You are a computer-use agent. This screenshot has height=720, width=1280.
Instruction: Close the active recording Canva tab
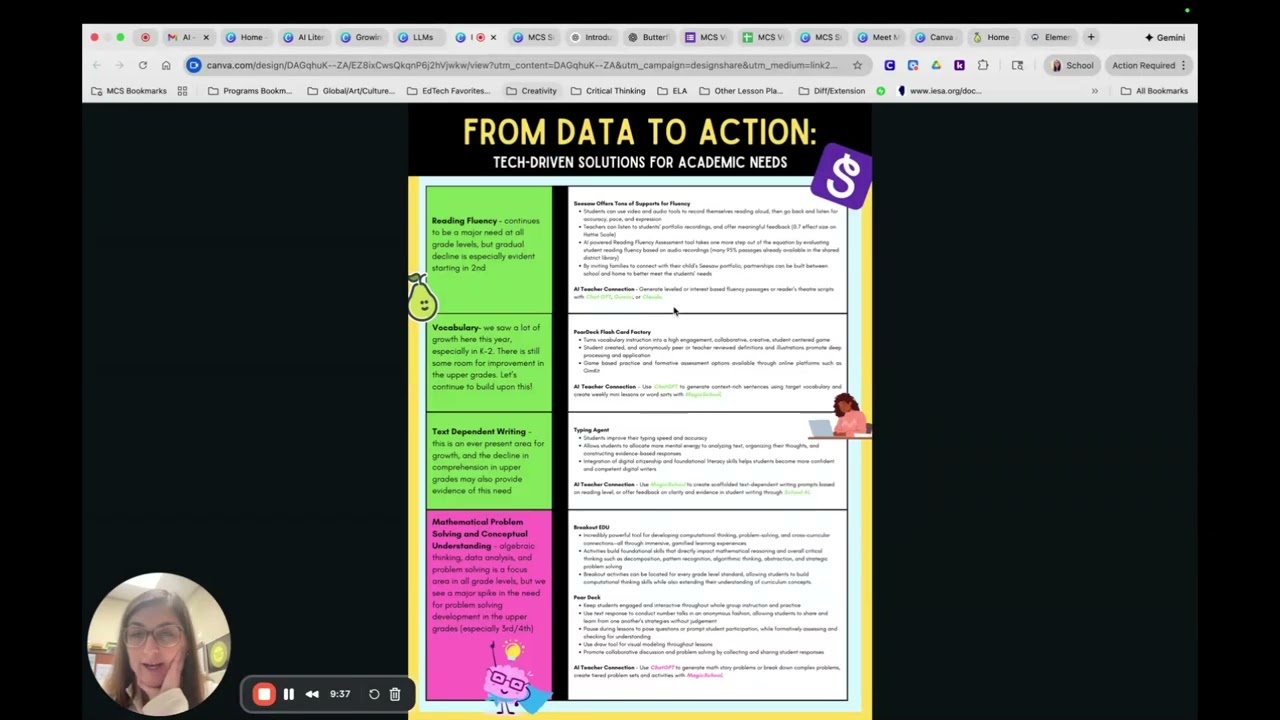493,37
